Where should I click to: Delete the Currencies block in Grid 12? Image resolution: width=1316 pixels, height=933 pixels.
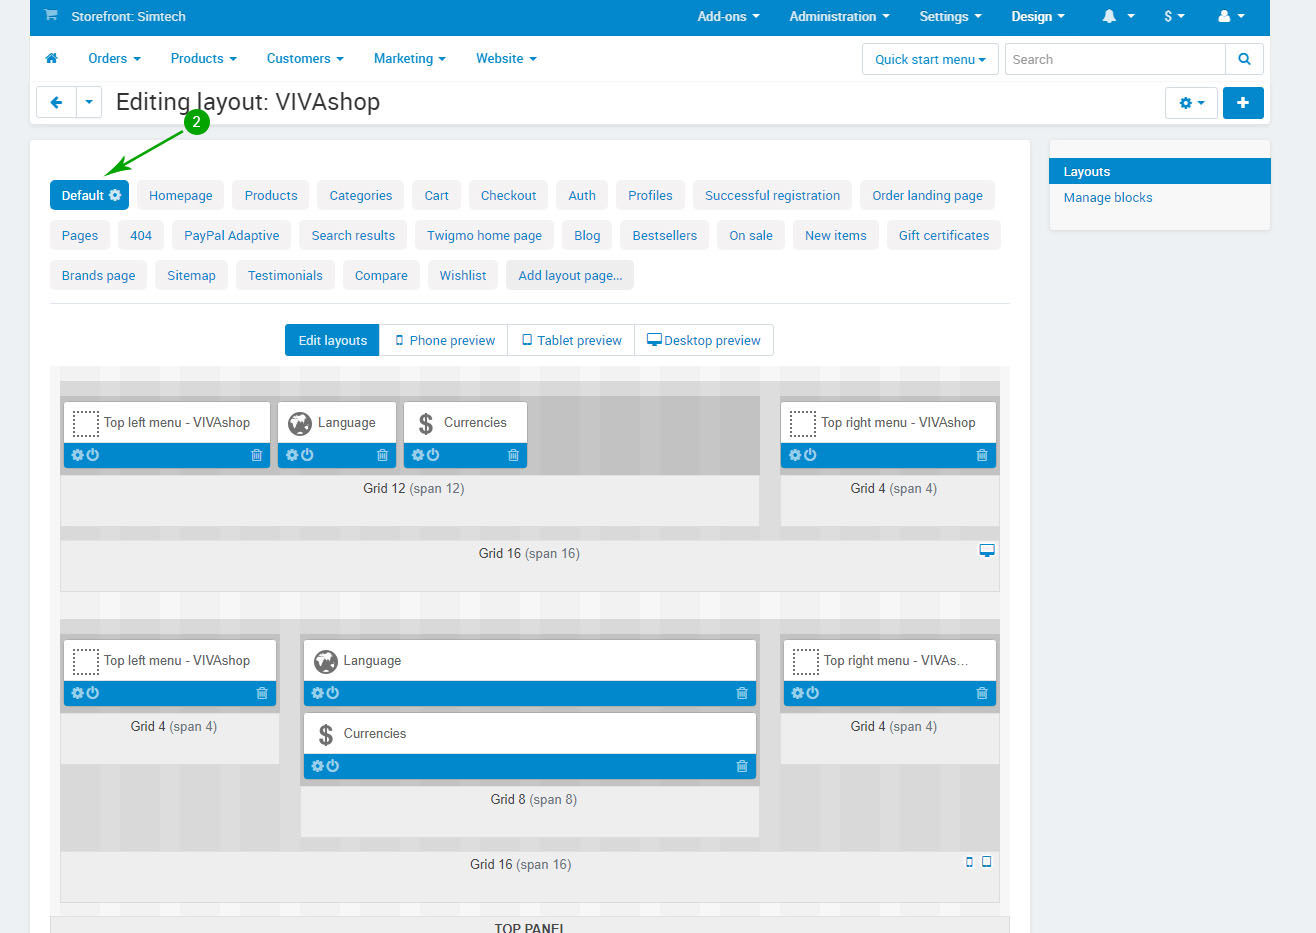tap(513, 455)
